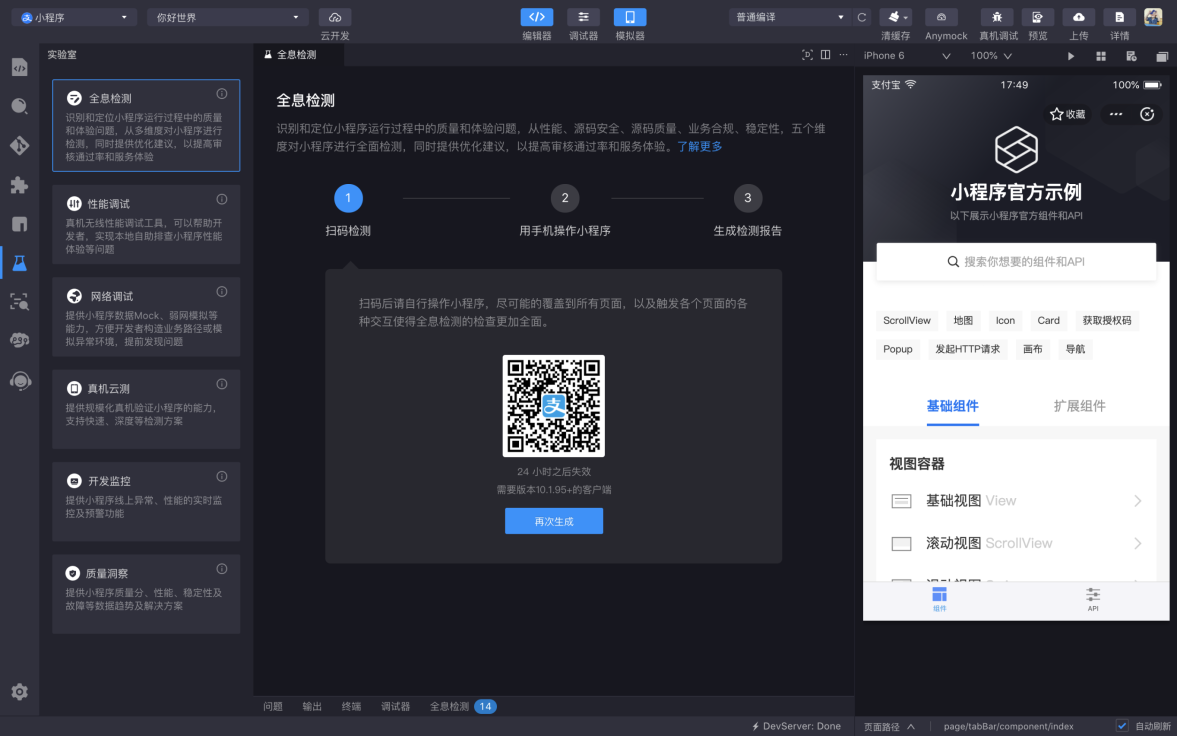Click the info icon on 真机云测 card

click(x=222, y=384)
